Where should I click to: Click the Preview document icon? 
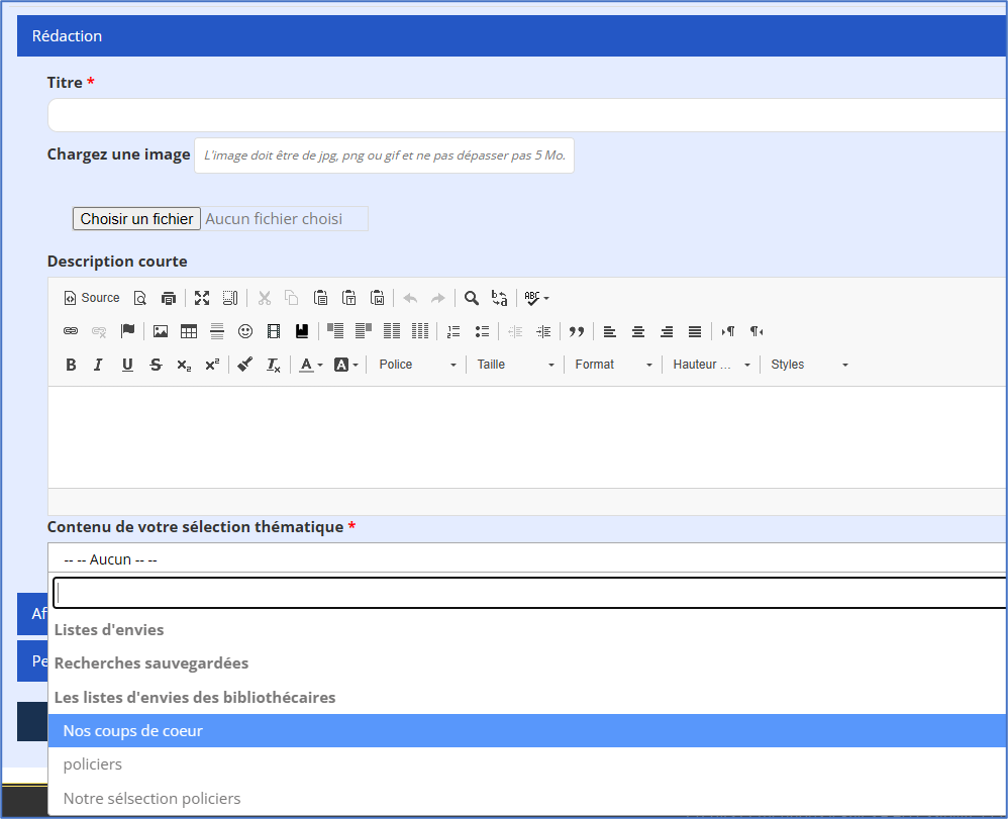(140, 298)
